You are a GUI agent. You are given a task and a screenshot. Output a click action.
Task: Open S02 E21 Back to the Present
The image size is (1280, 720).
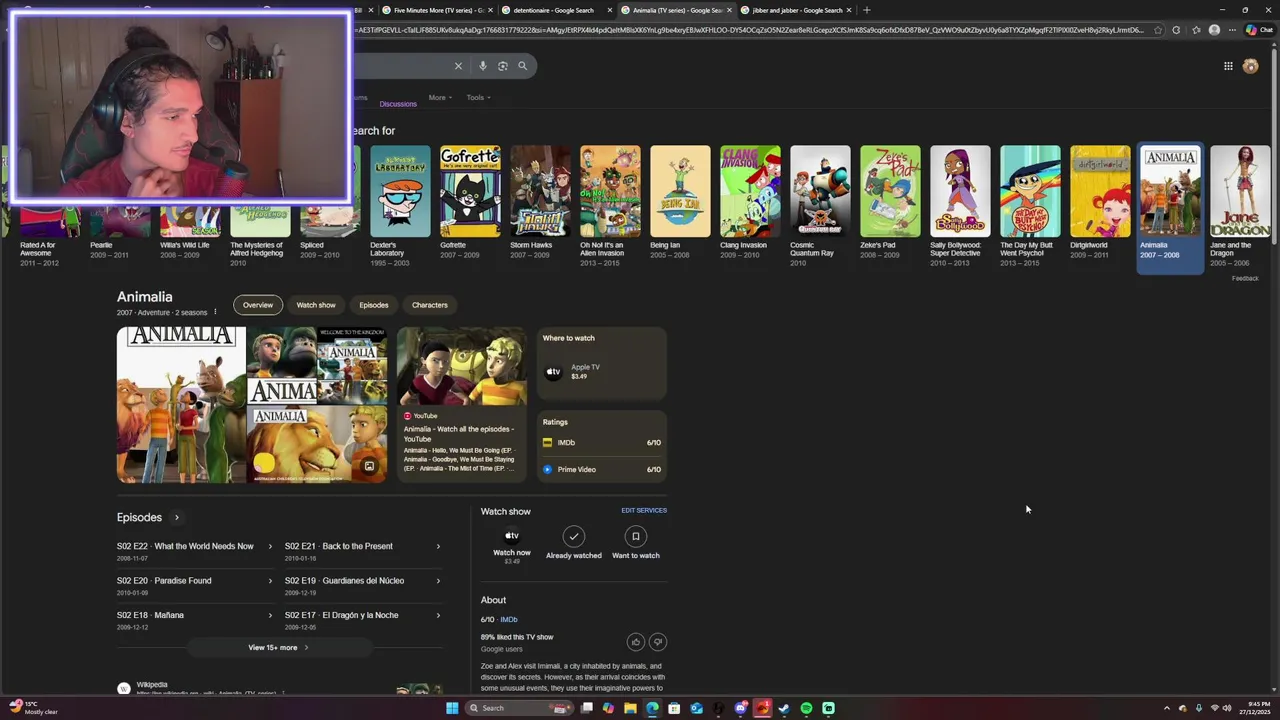(363, 551)
